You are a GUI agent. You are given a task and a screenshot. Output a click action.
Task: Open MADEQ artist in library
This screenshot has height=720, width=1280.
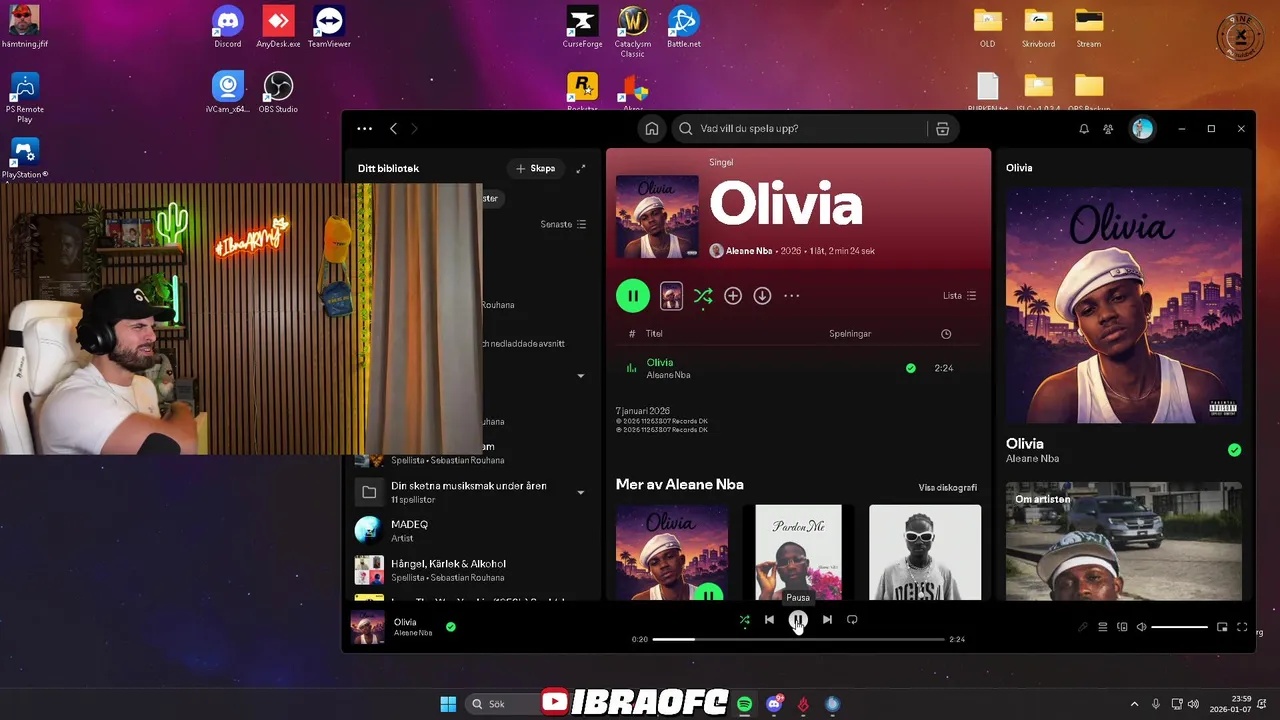coord(472,531)
